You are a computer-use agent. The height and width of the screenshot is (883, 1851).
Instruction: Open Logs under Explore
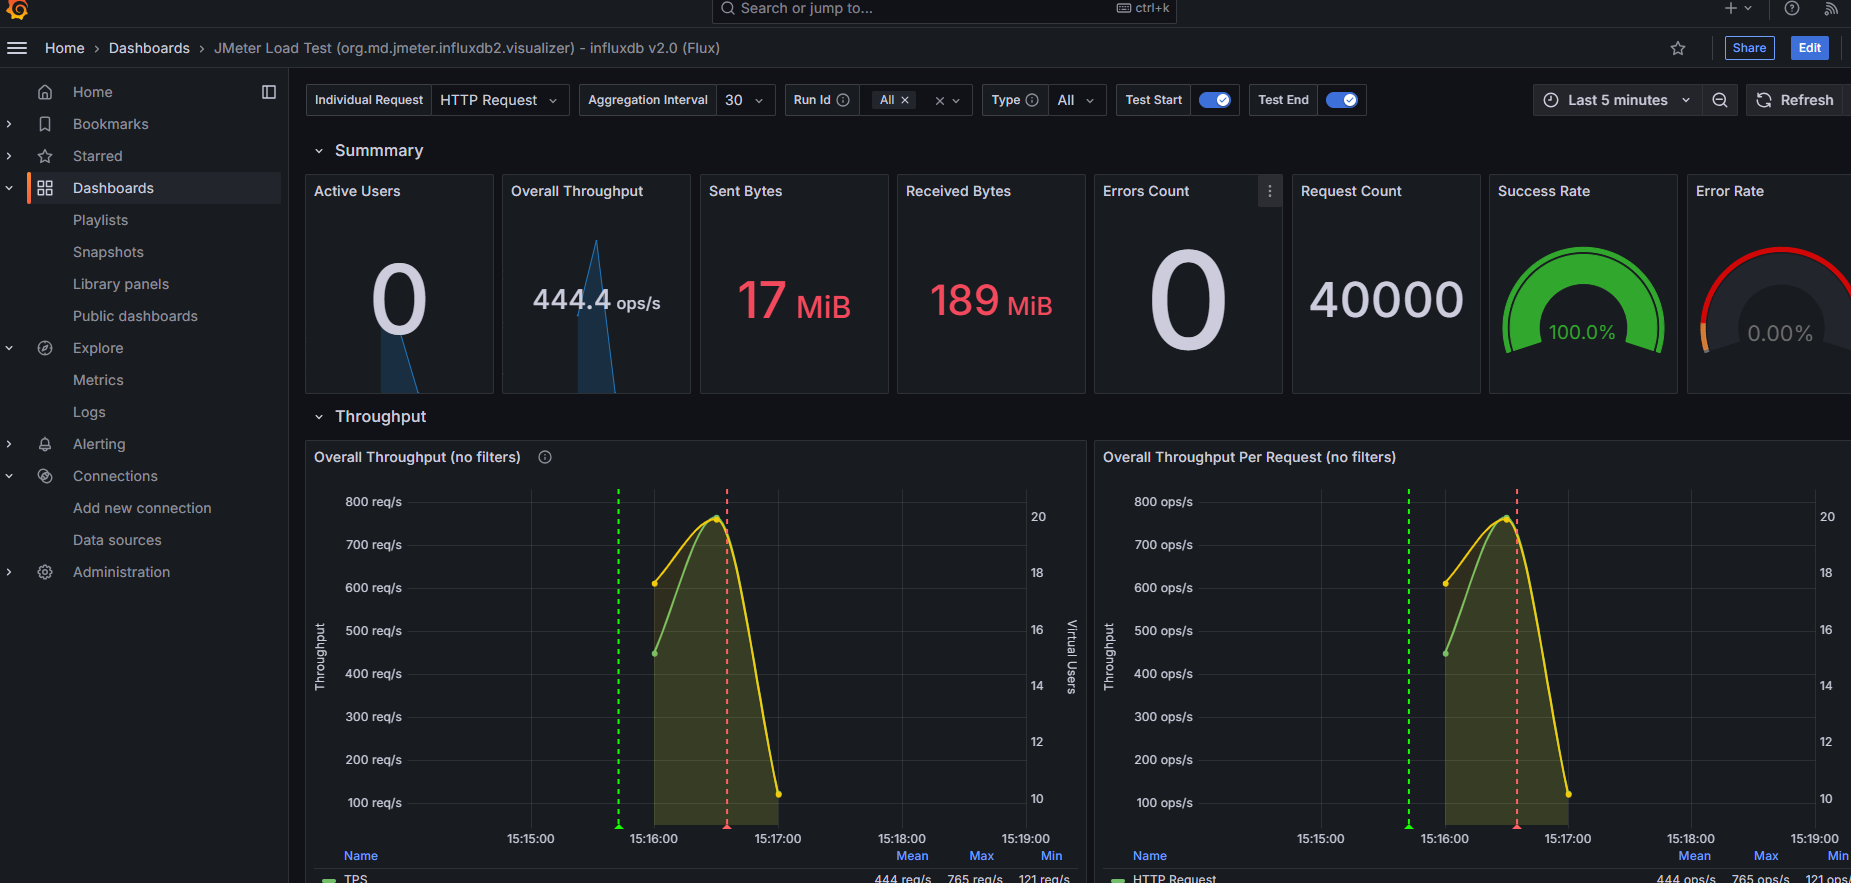[x=89, y=412]
